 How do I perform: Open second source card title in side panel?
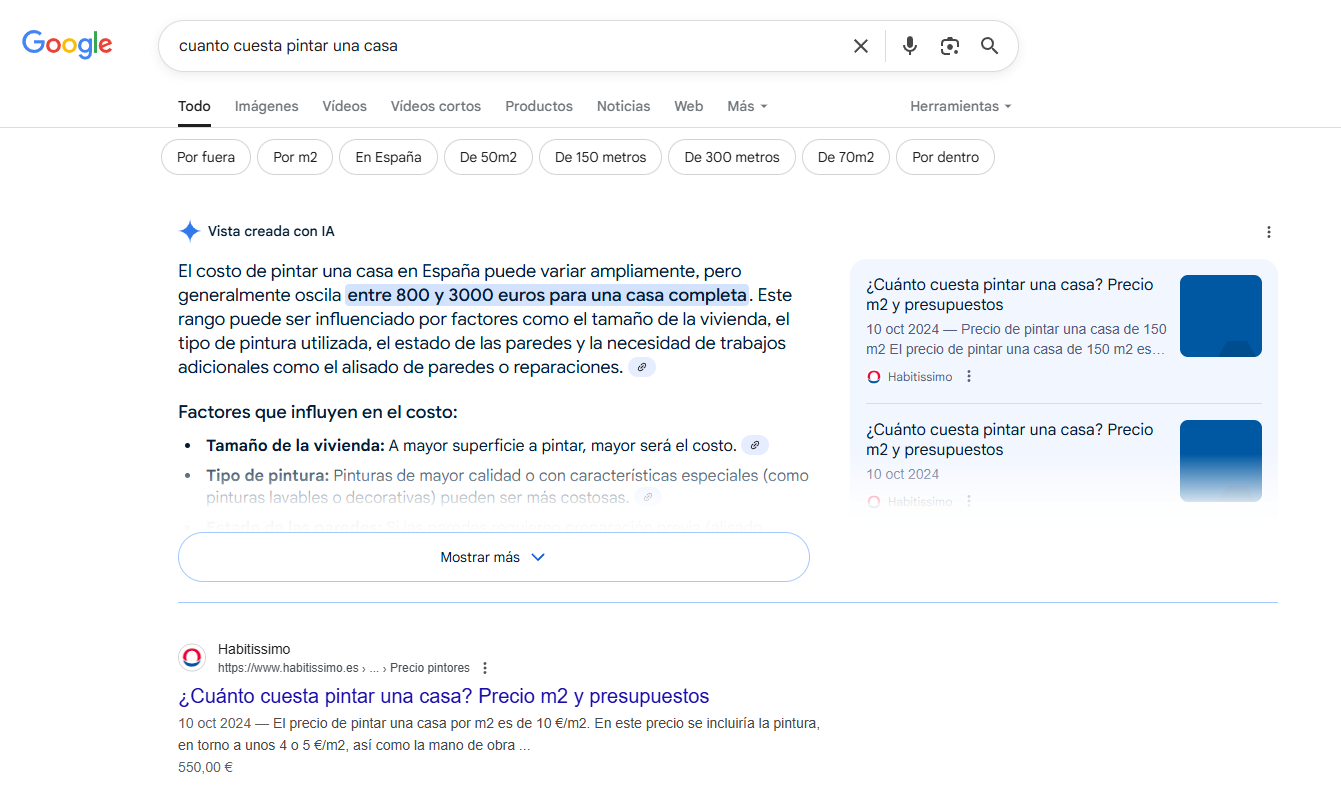1010,440
